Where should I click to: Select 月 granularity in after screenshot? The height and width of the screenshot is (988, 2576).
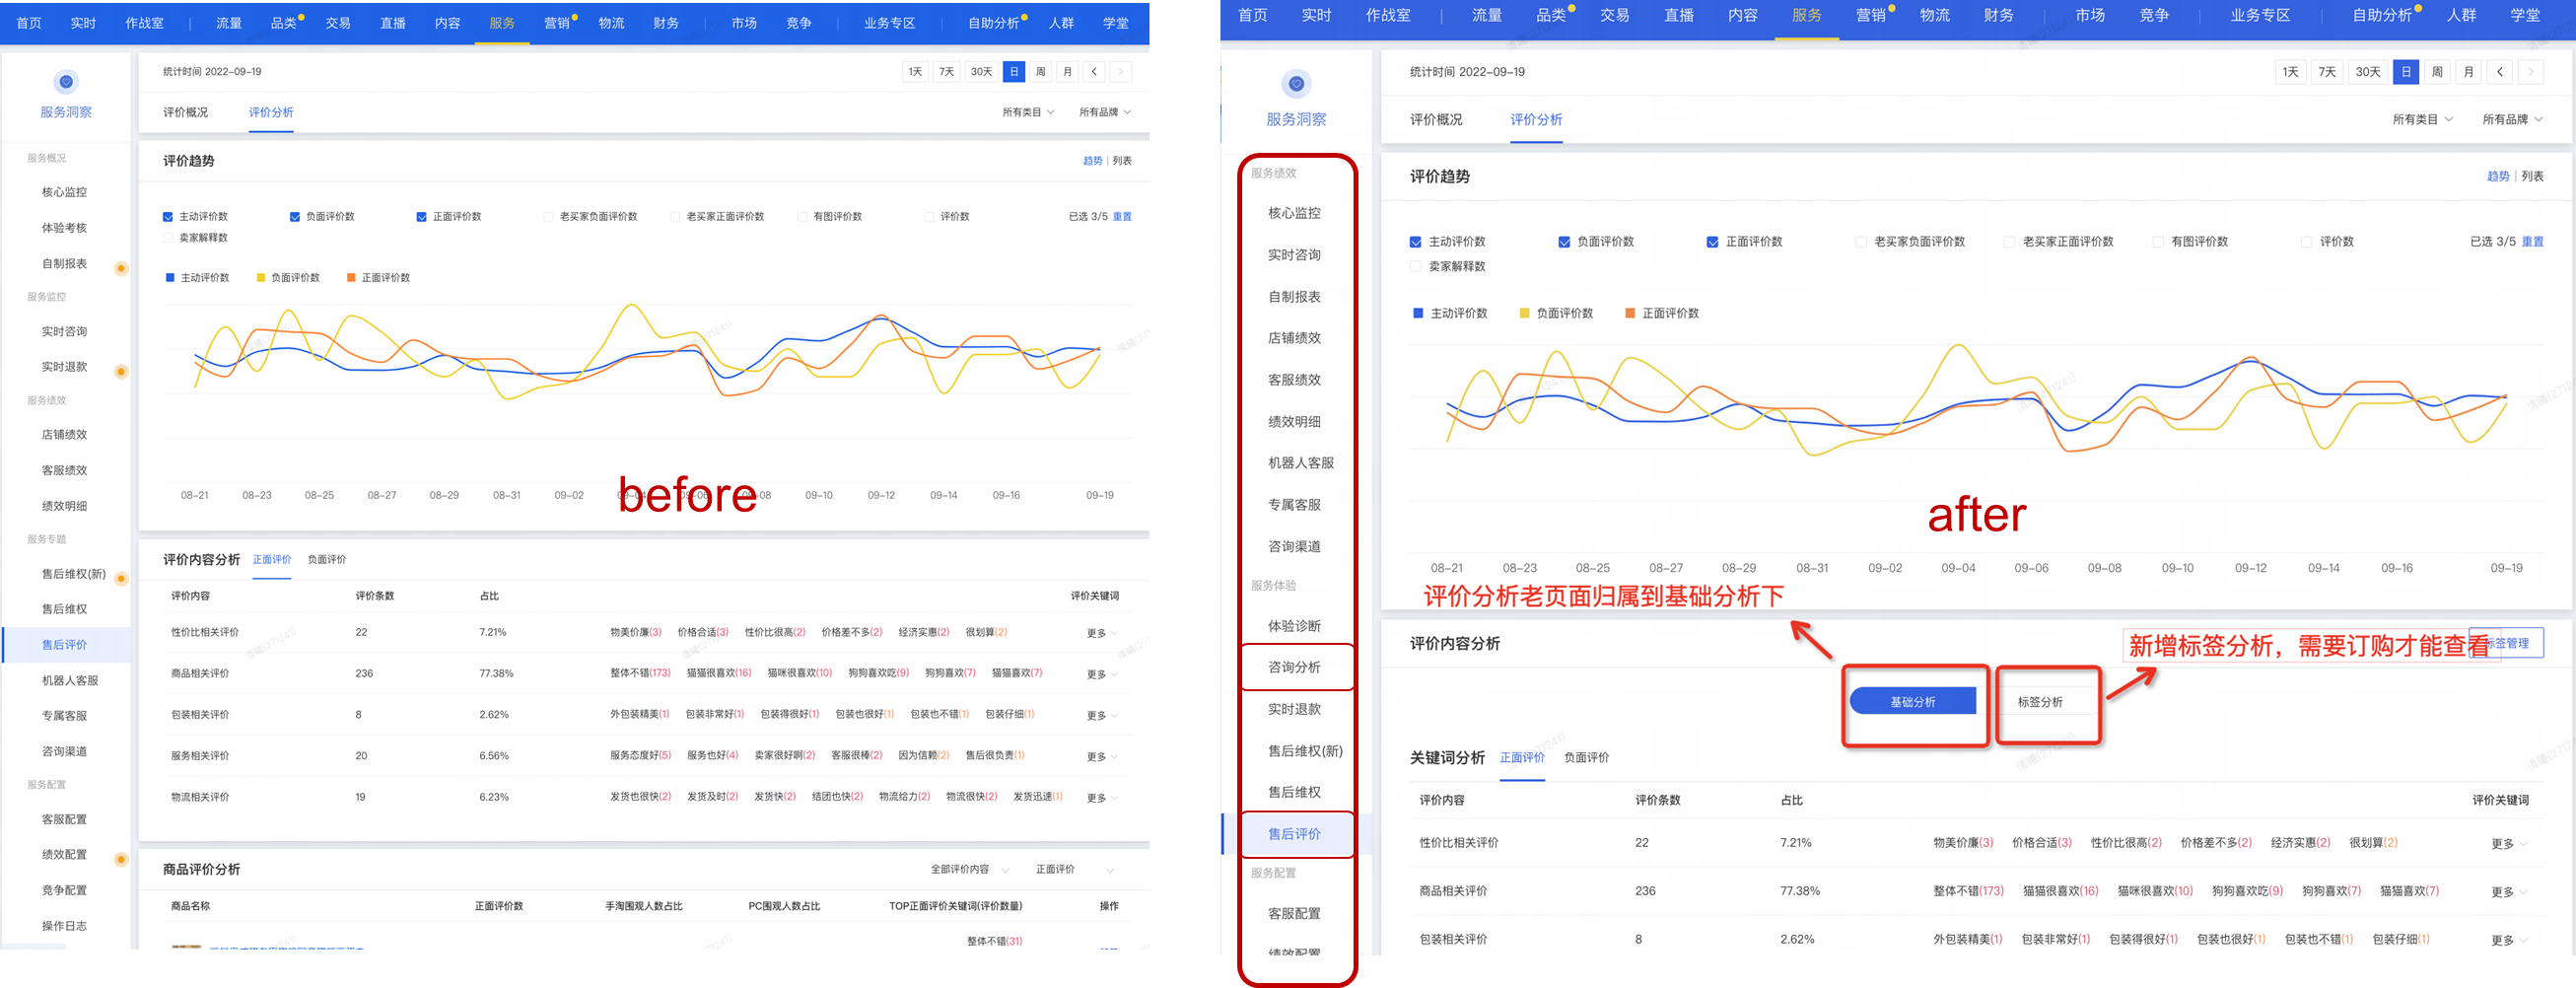point(2468,72)
